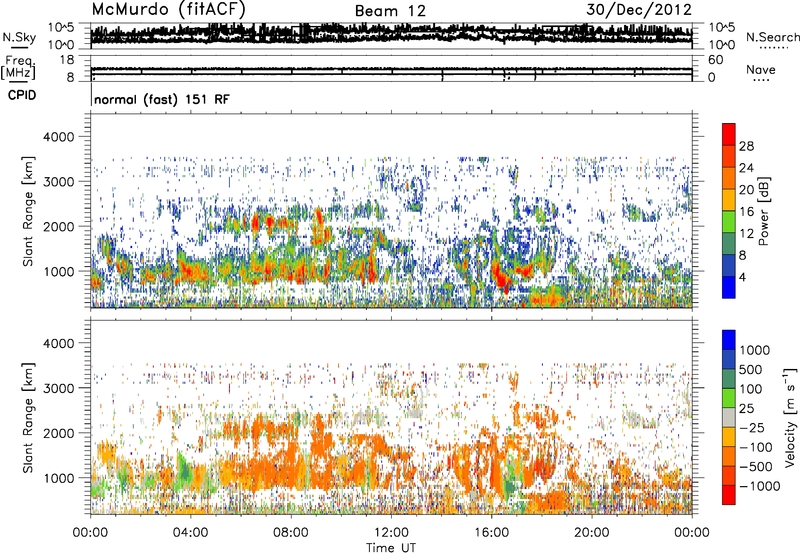Screen dimensions: 800x554
Task: Click the Time UT axis label
Action: [391, 548]
